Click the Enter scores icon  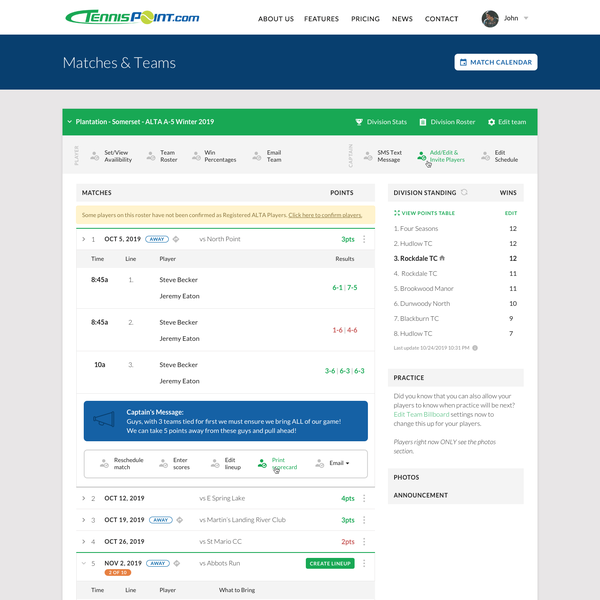pos(161,463)
